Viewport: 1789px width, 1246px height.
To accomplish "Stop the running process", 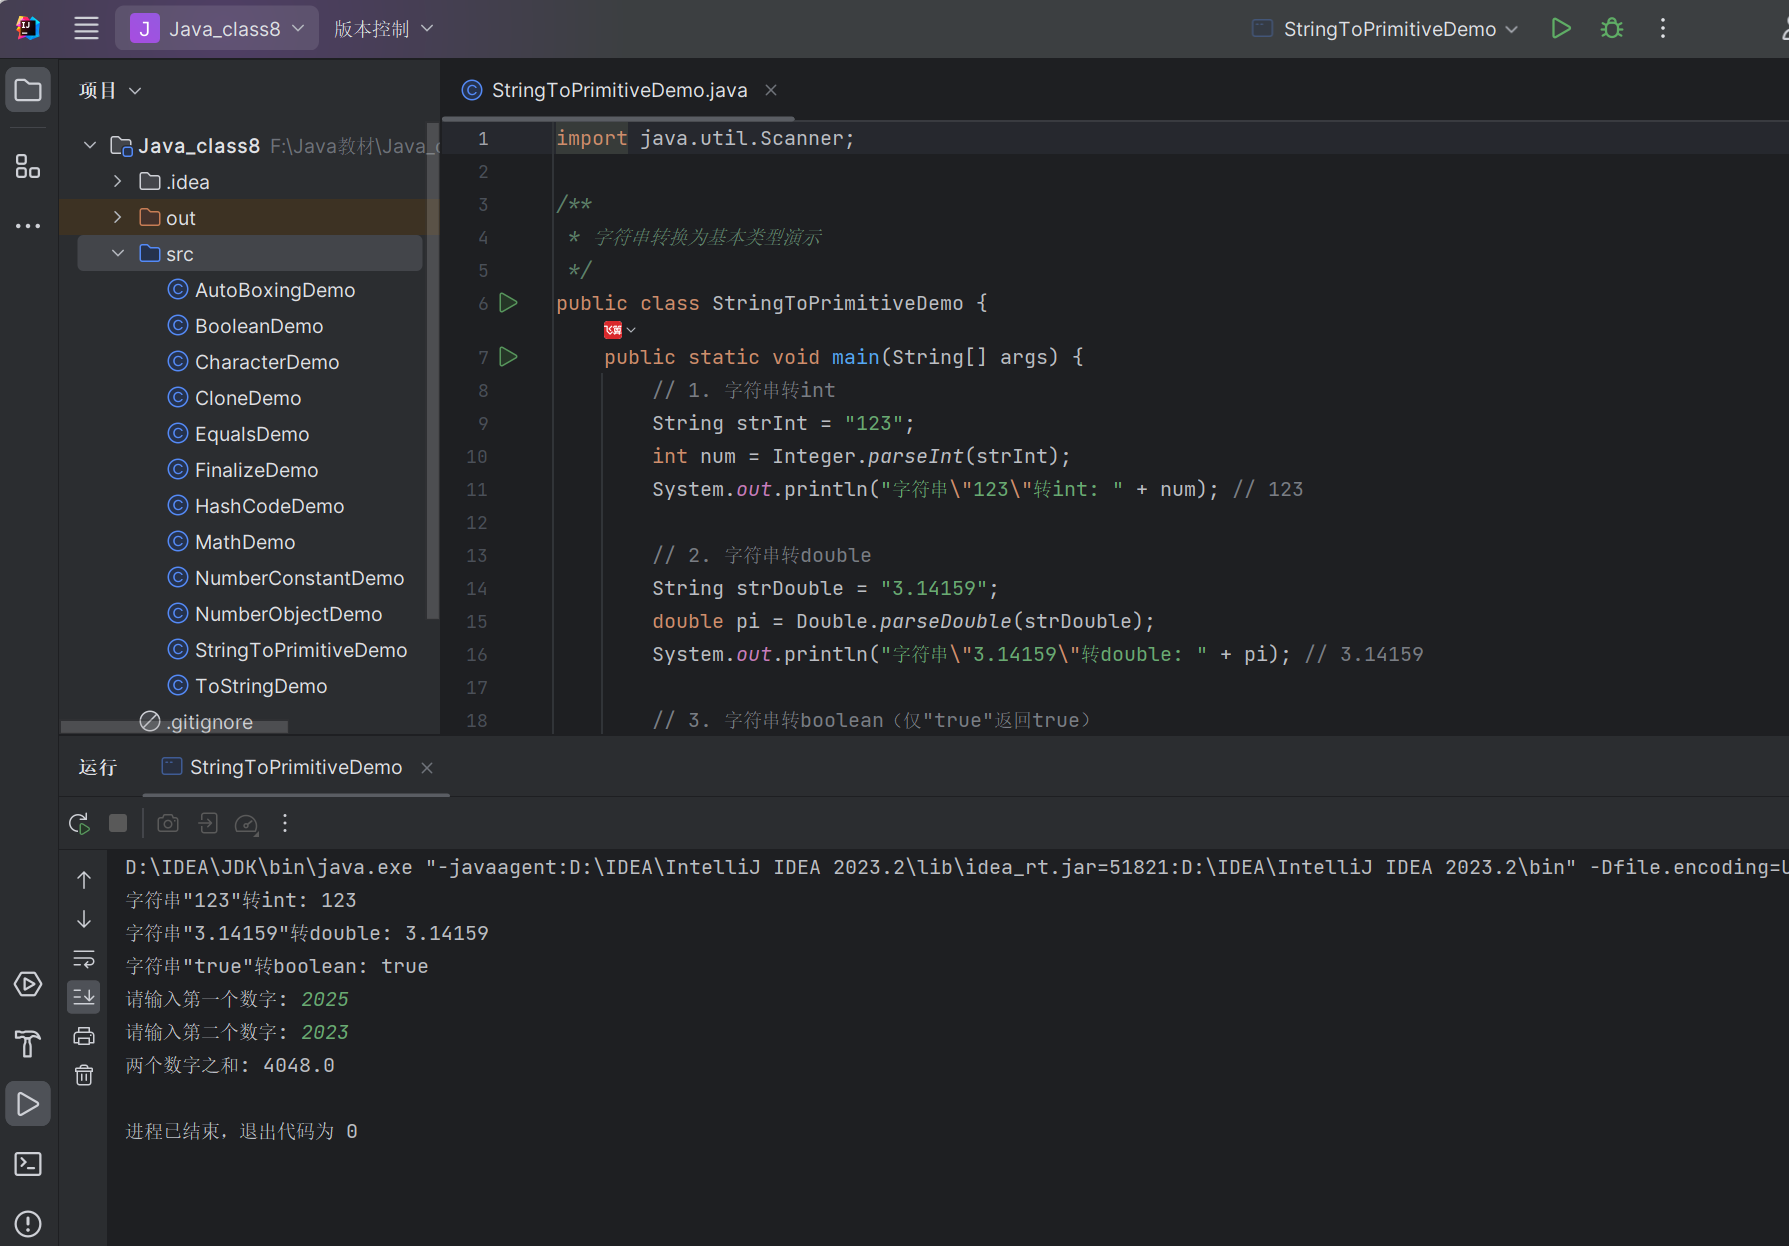I will pos(118,823).
